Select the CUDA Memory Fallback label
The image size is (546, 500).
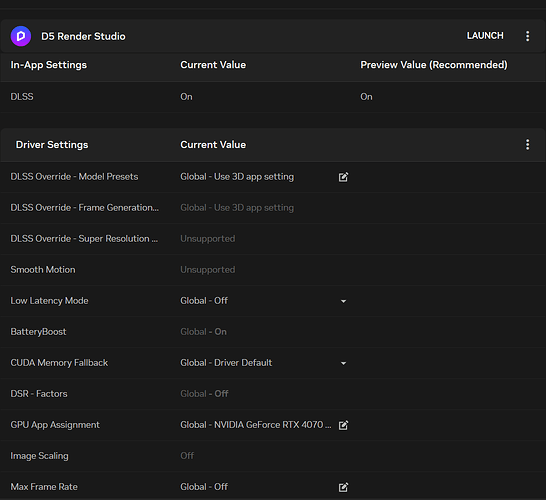pyautogui.click(x=59, y=362)
